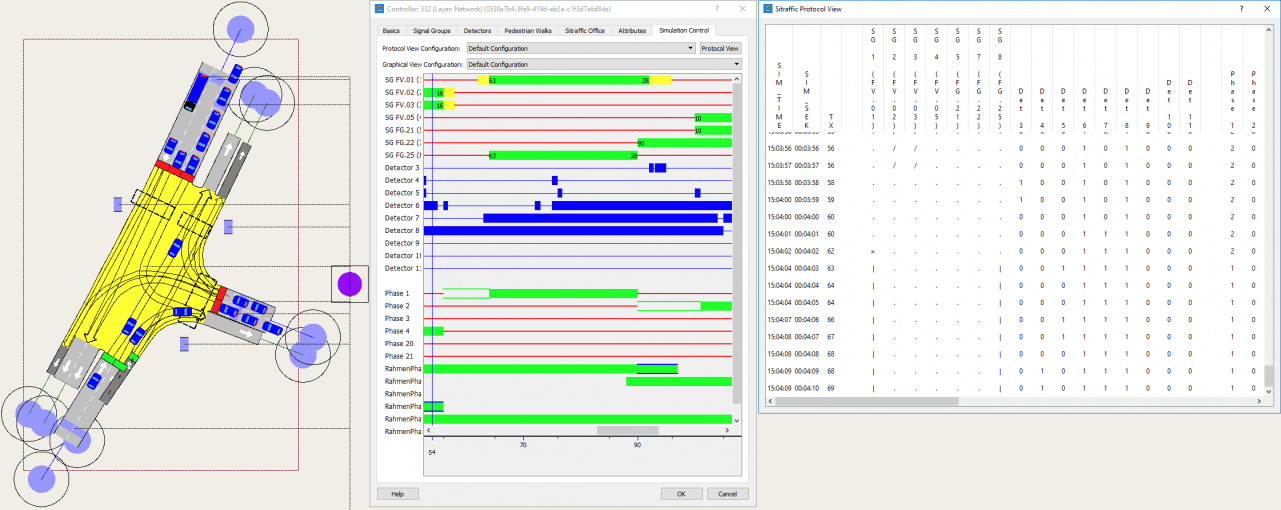1281x510 pixels.
Task: Click the yellow SG FV.02 segment after 16
Action: [449, 92]
